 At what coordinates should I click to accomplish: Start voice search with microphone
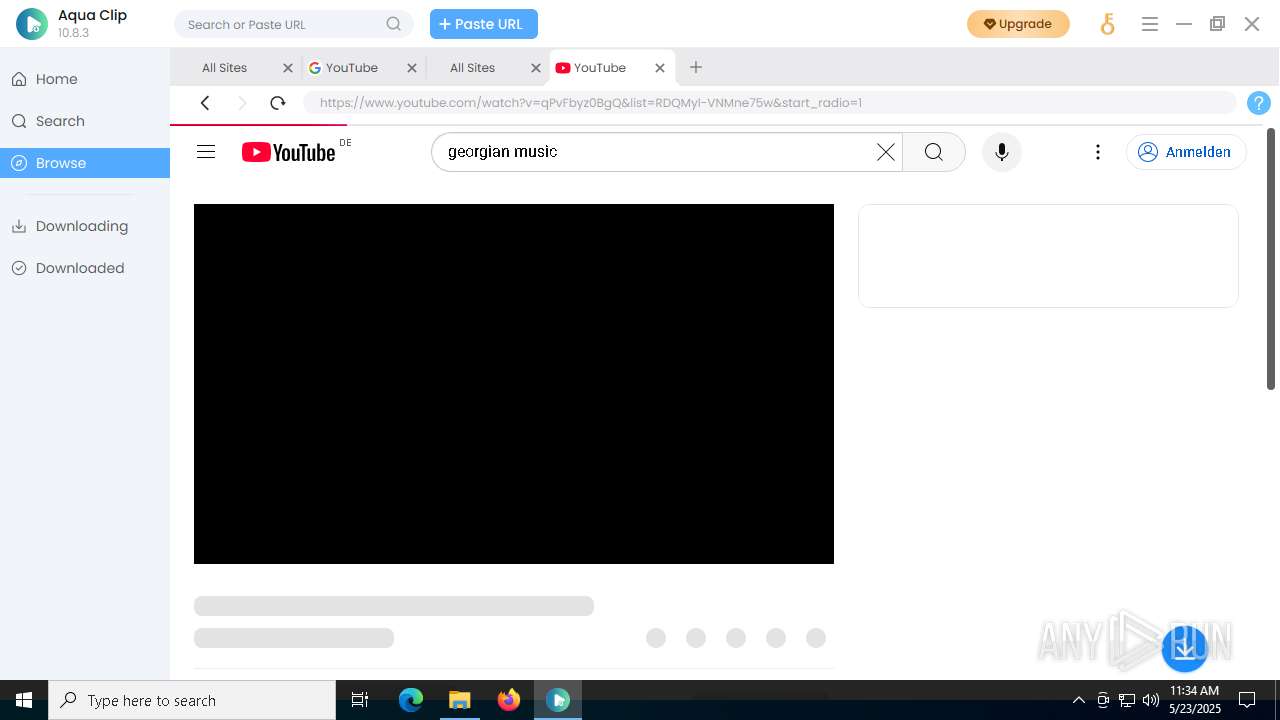(x=1002, y=152)
